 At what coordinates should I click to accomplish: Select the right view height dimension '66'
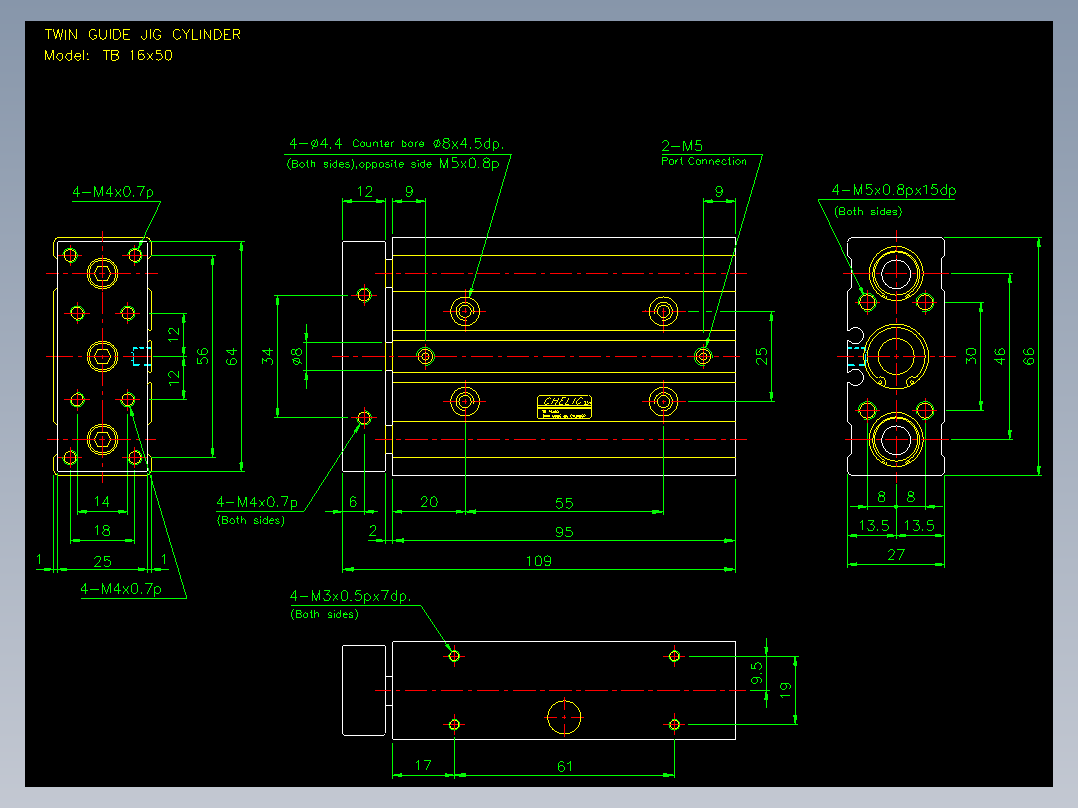(x=1028, y=356)
